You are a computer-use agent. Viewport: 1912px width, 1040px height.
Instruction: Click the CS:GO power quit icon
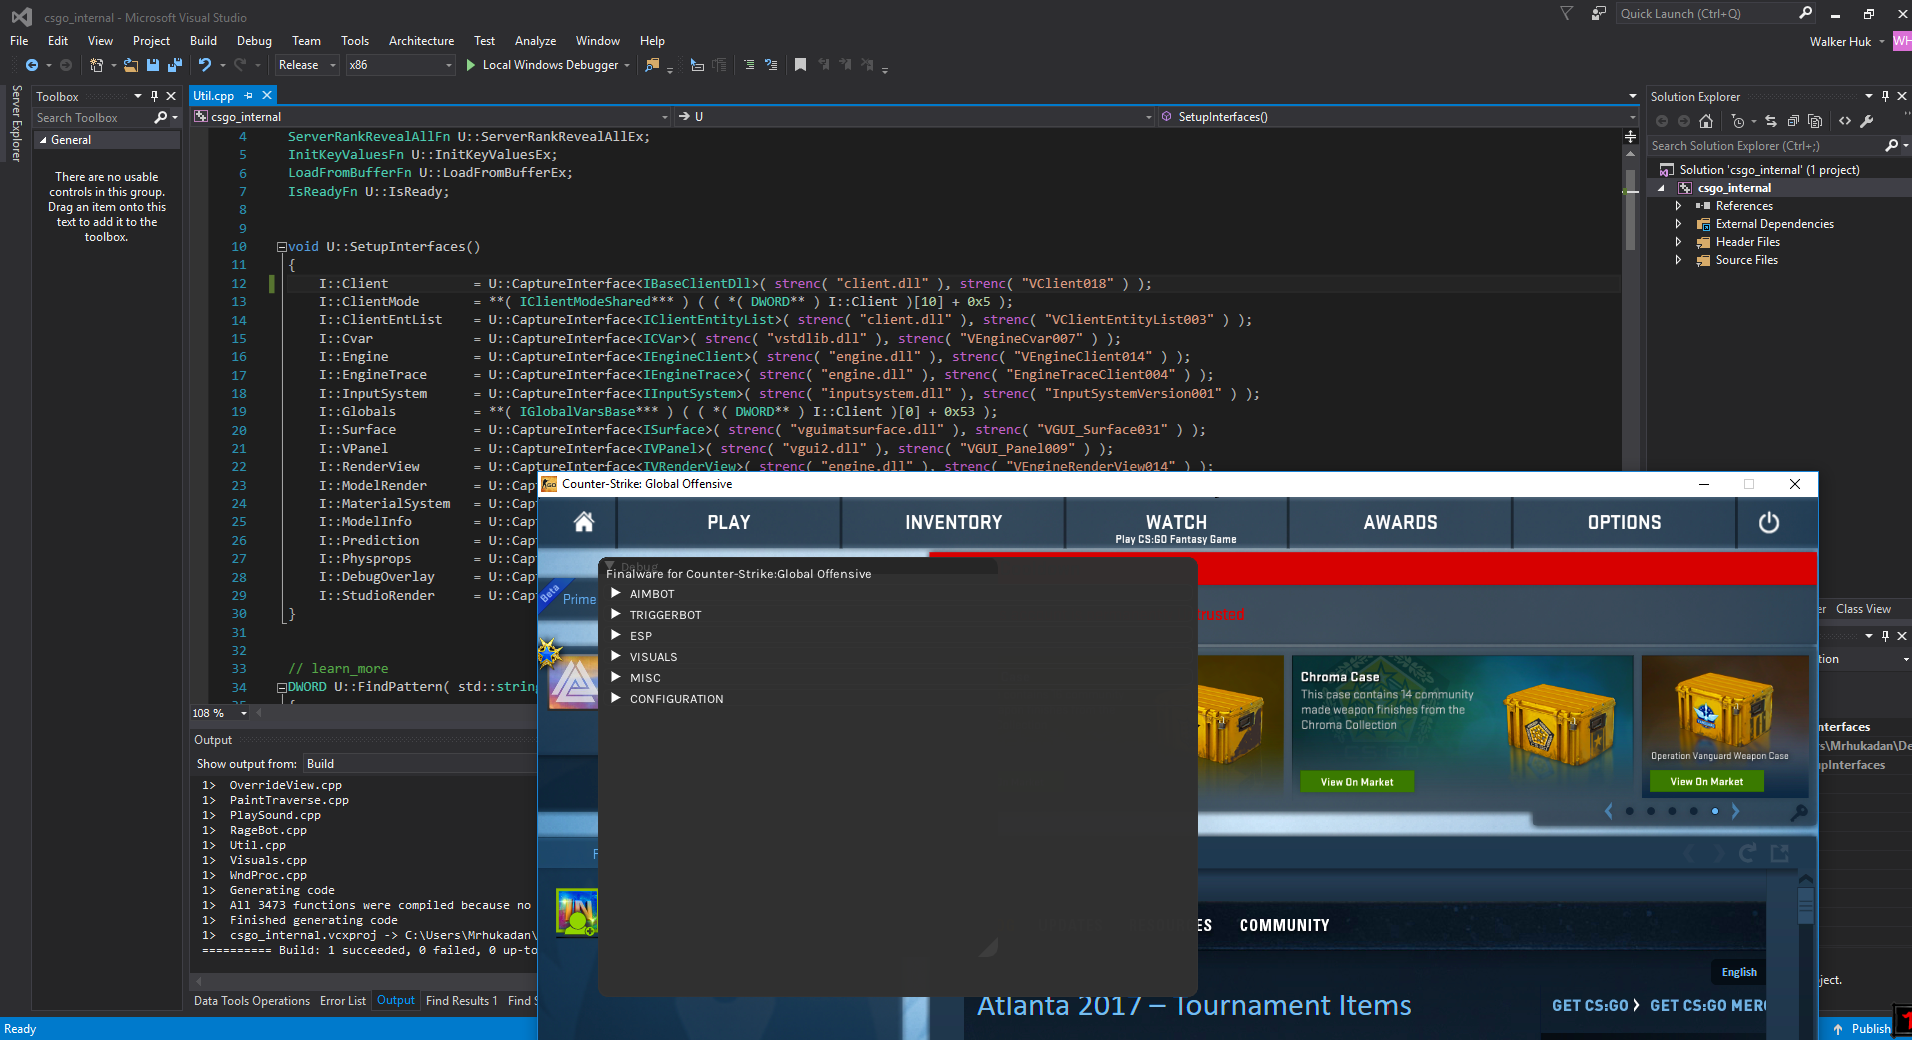coord(1768,522)
